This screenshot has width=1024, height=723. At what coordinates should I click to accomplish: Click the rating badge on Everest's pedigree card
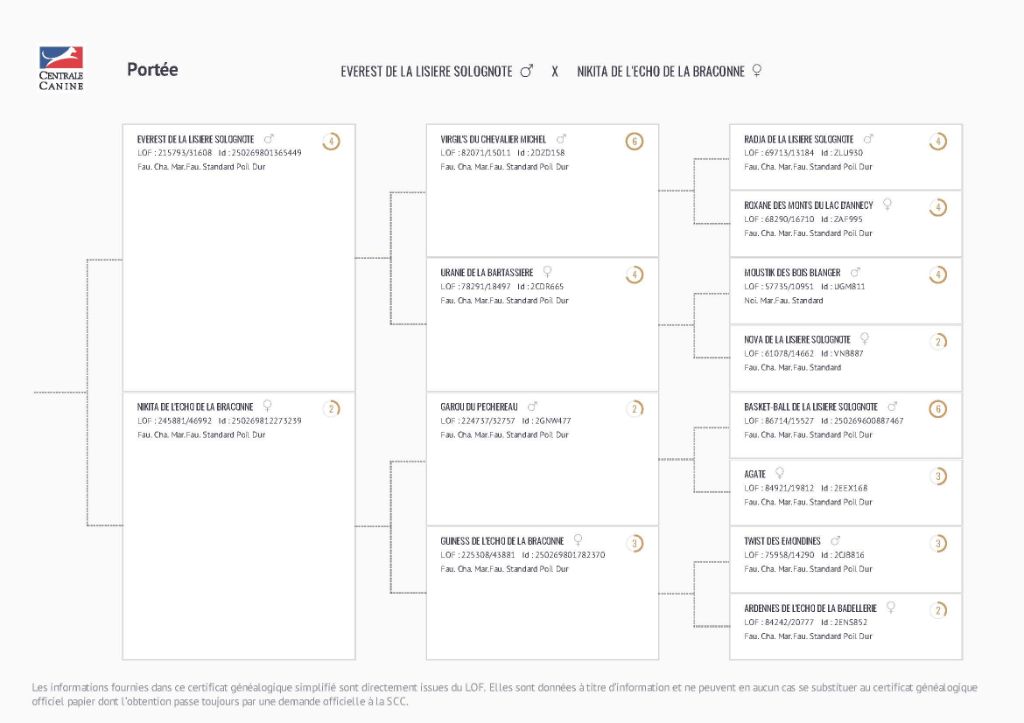tap(331, 141)
